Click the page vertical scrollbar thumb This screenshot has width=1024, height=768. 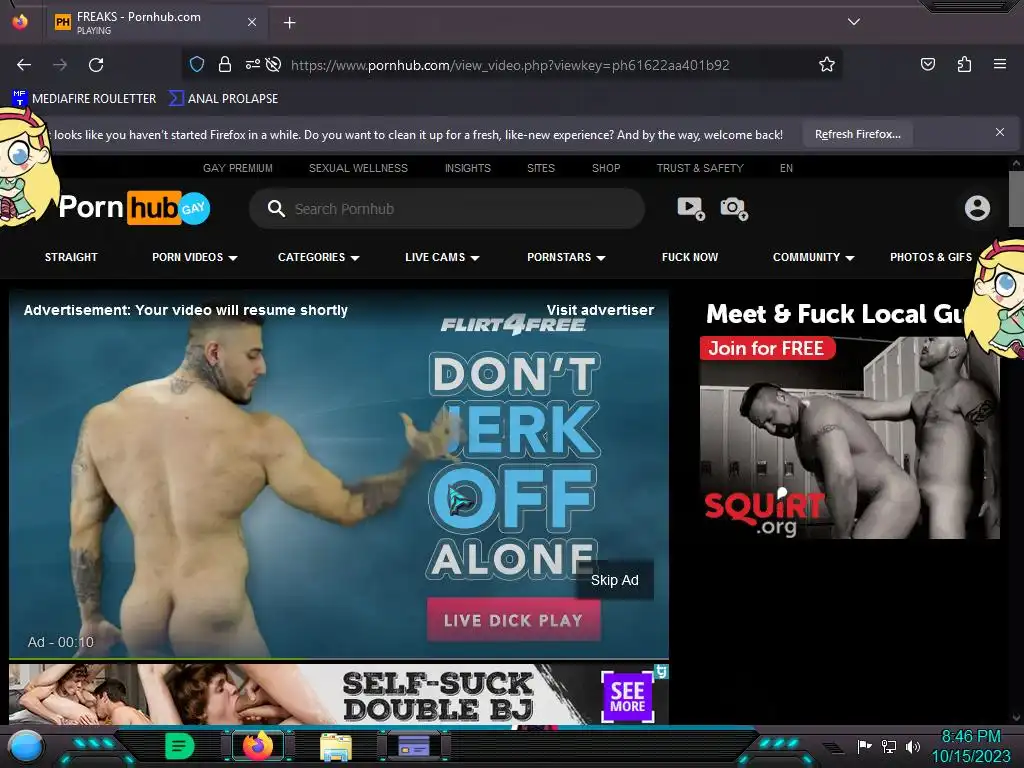(1016, 199)
